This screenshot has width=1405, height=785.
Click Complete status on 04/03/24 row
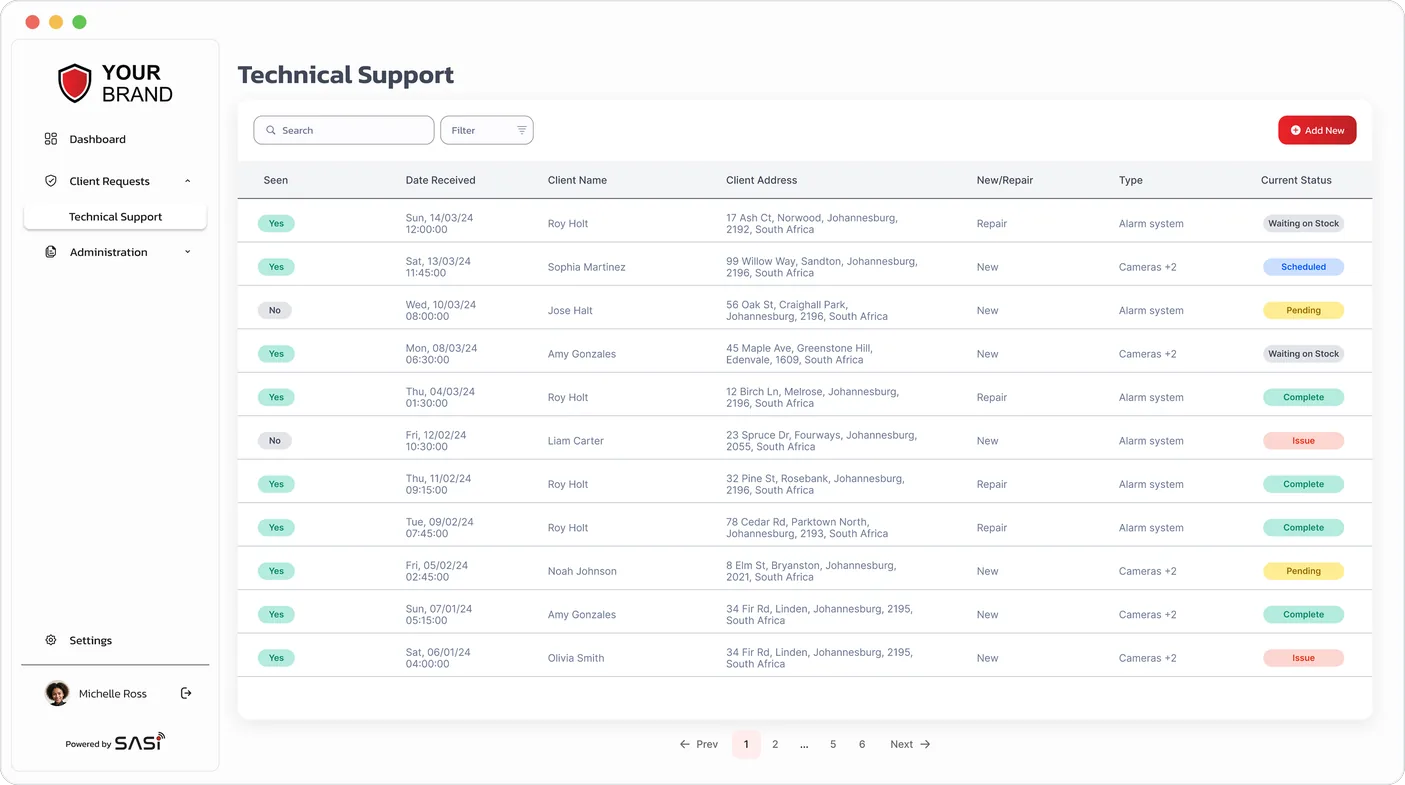pyautogui.click(x=1303, y=397)
